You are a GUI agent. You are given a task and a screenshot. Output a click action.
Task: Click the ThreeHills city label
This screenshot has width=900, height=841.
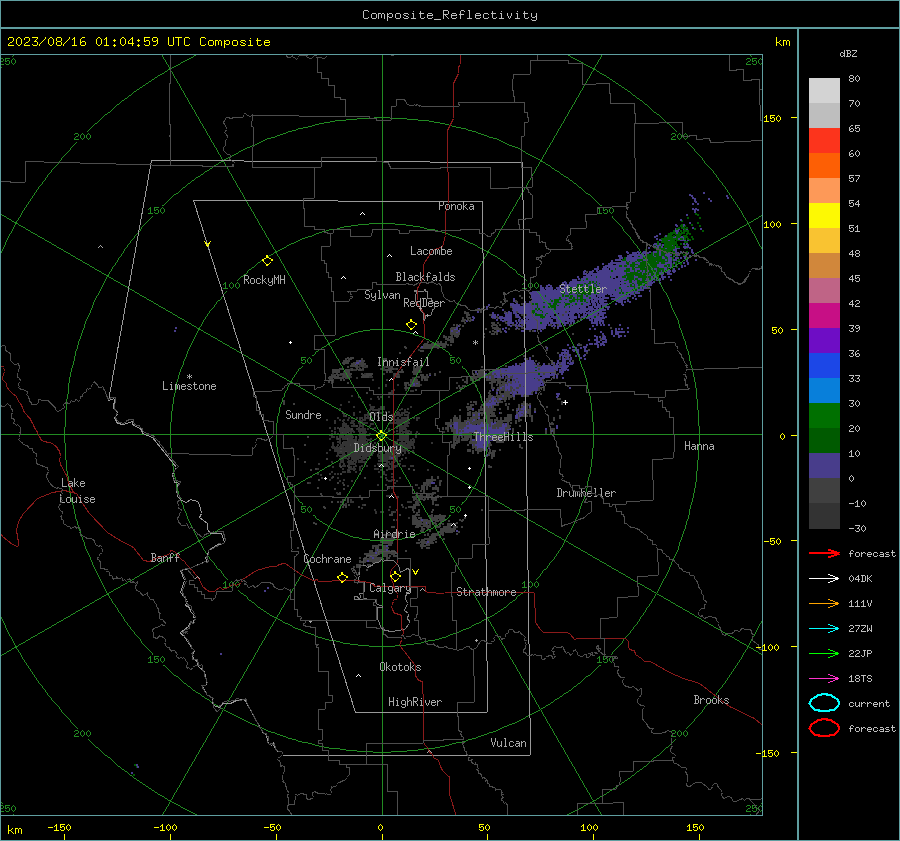tap(503, 437)
